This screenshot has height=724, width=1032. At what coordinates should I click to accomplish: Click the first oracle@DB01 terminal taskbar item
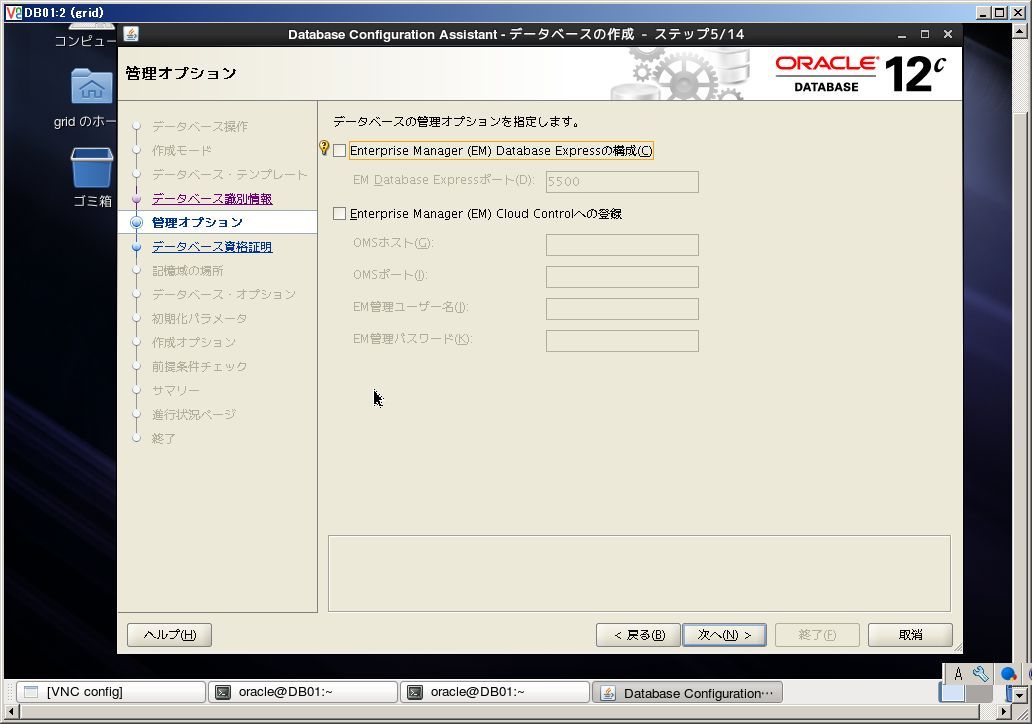(x=303, y=692)
